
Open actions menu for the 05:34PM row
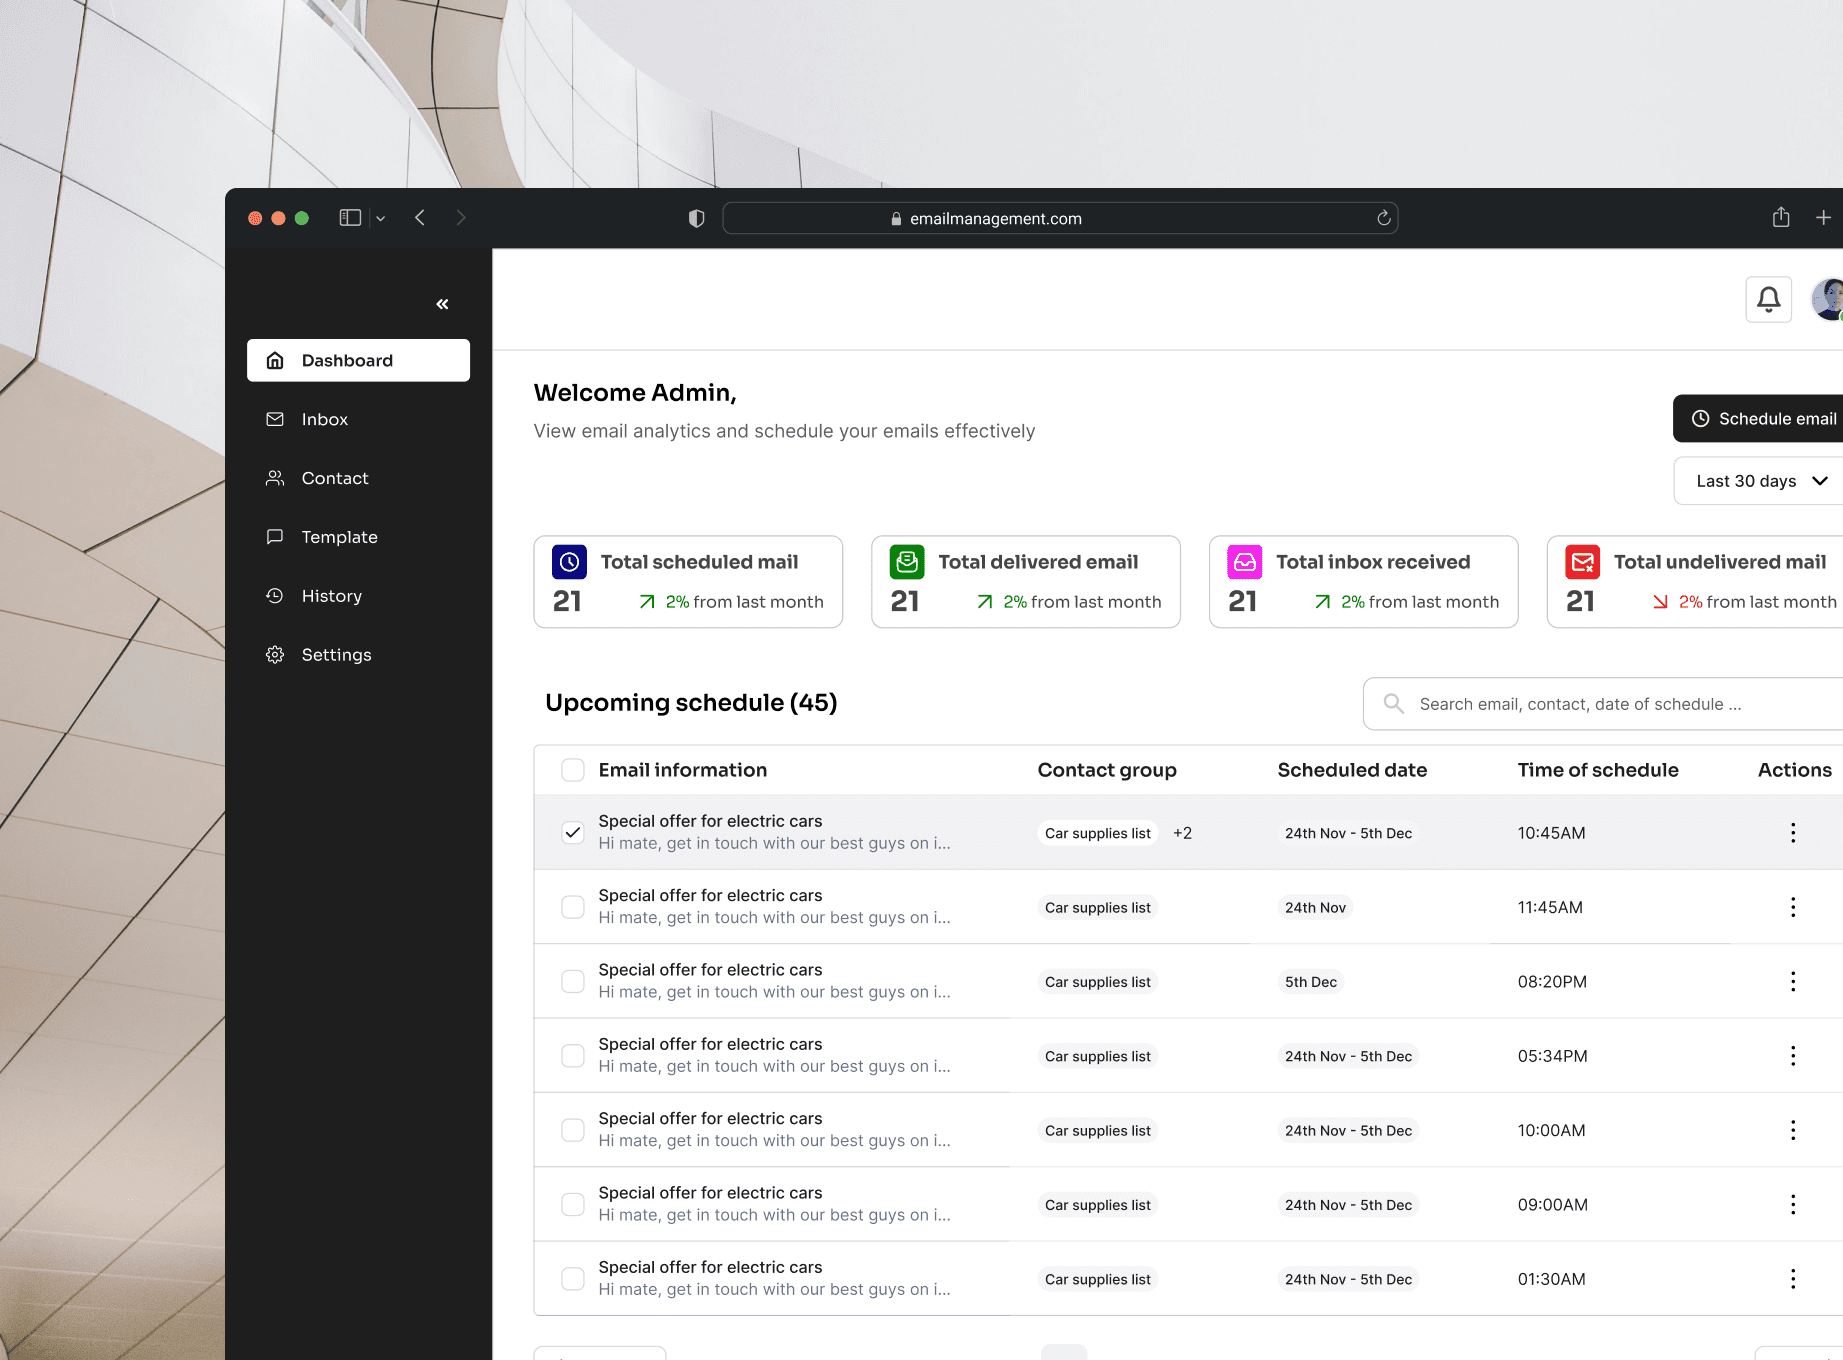pyautogui.click(x=1793, y=1056)
